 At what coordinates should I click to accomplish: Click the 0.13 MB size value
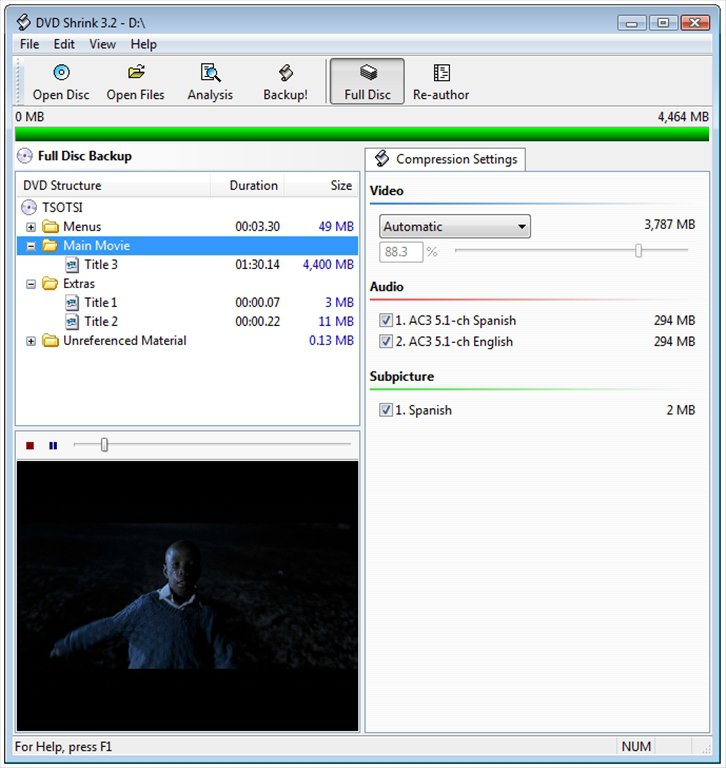[x=331, y=340]
